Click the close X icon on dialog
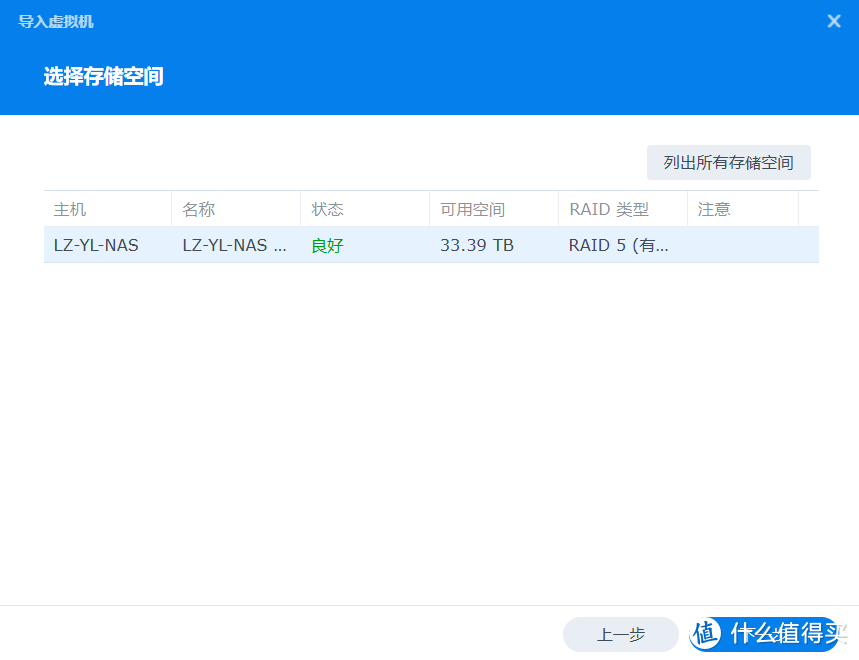This screenshot has width=859, height=660. [835, 20]
